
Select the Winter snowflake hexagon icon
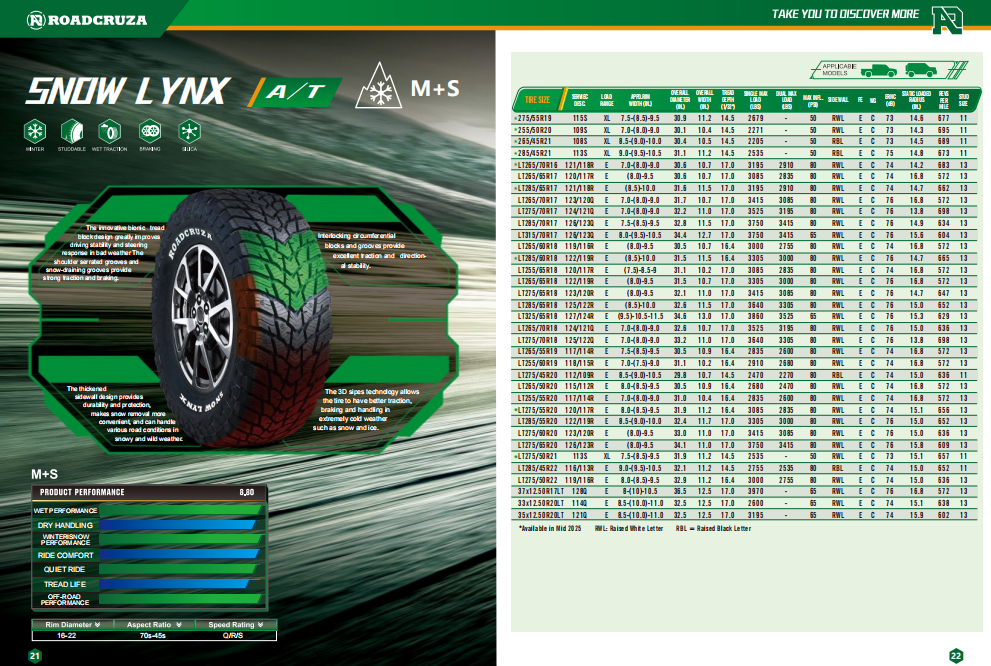(35, 131)
